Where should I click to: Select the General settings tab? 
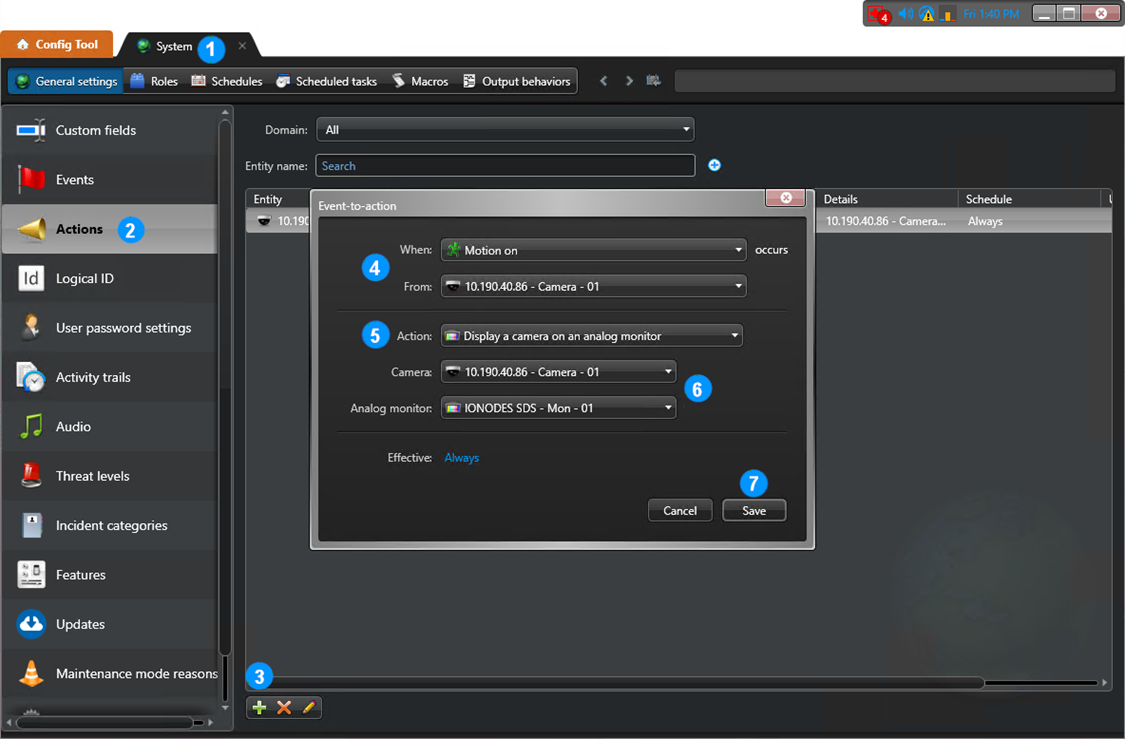[x=64, y=81]
